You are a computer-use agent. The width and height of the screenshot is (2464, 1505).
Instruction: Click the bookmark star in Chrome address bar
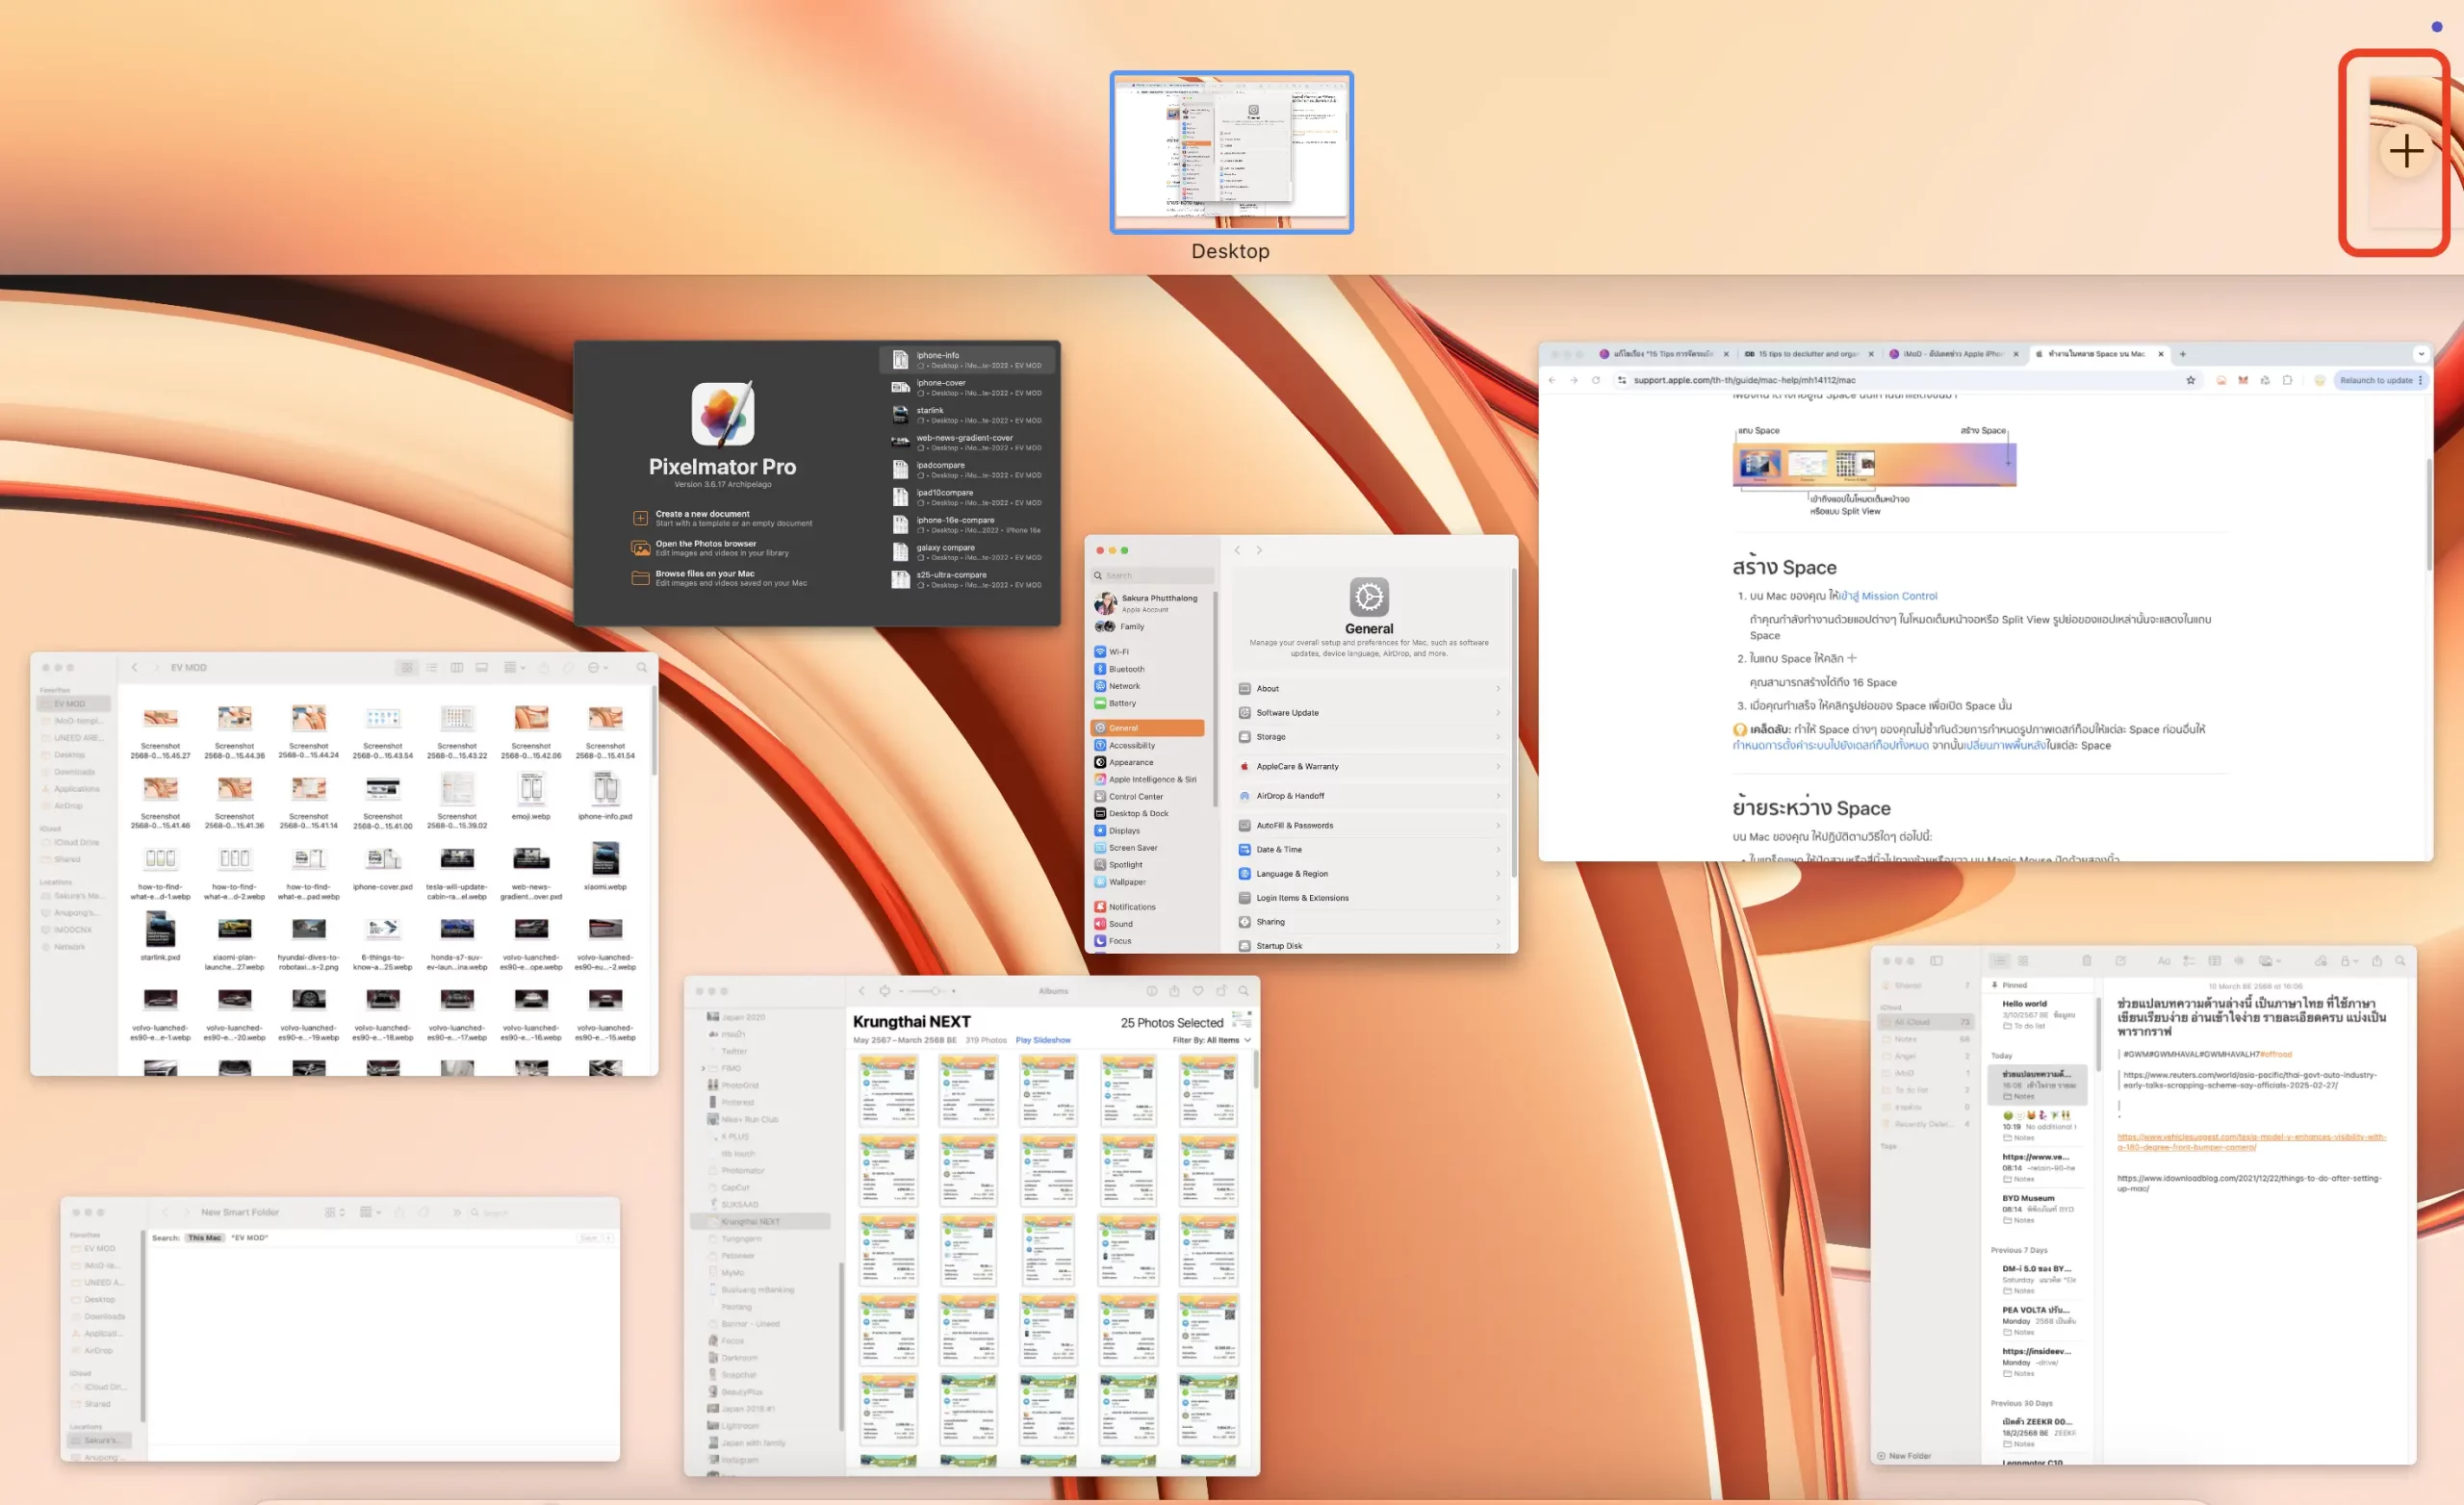pyautogui.click(x=2190, y=380)
